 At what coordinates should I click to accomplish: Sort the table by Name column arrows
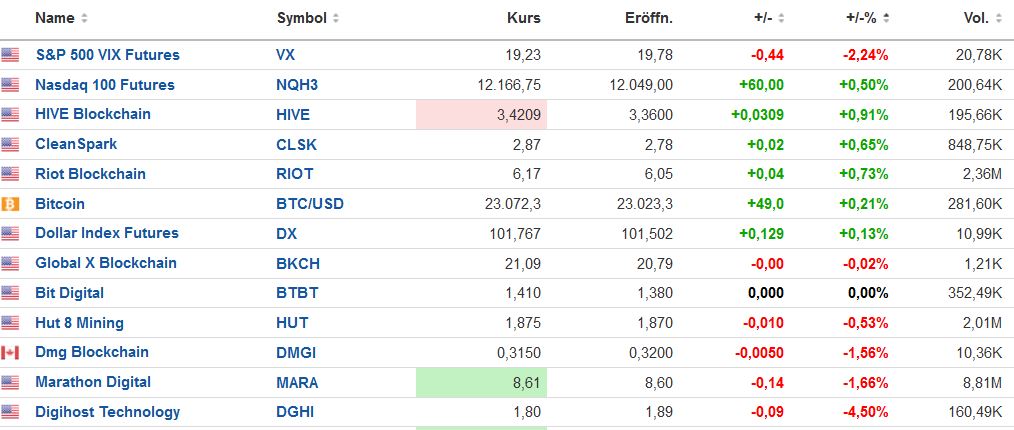84,19
